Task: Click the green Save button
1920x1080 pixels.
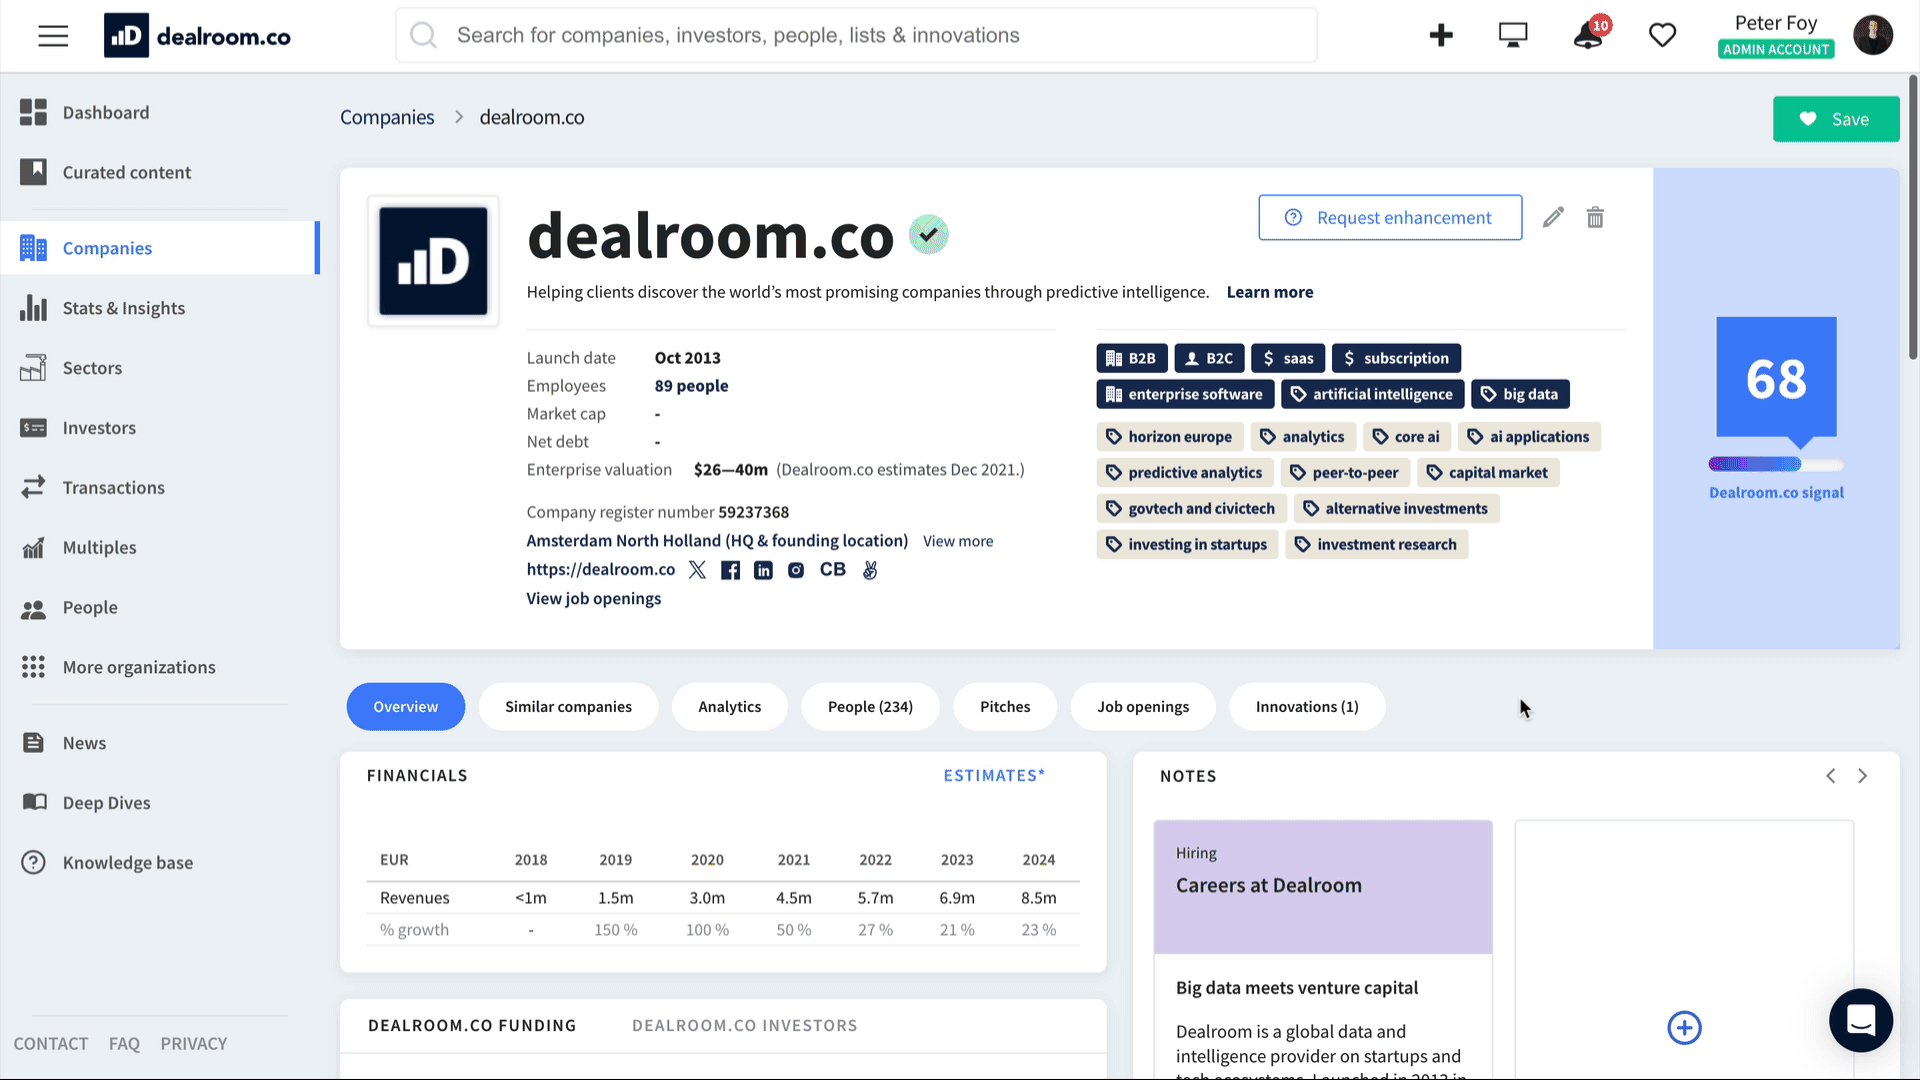Action: tap(1836, 119)
